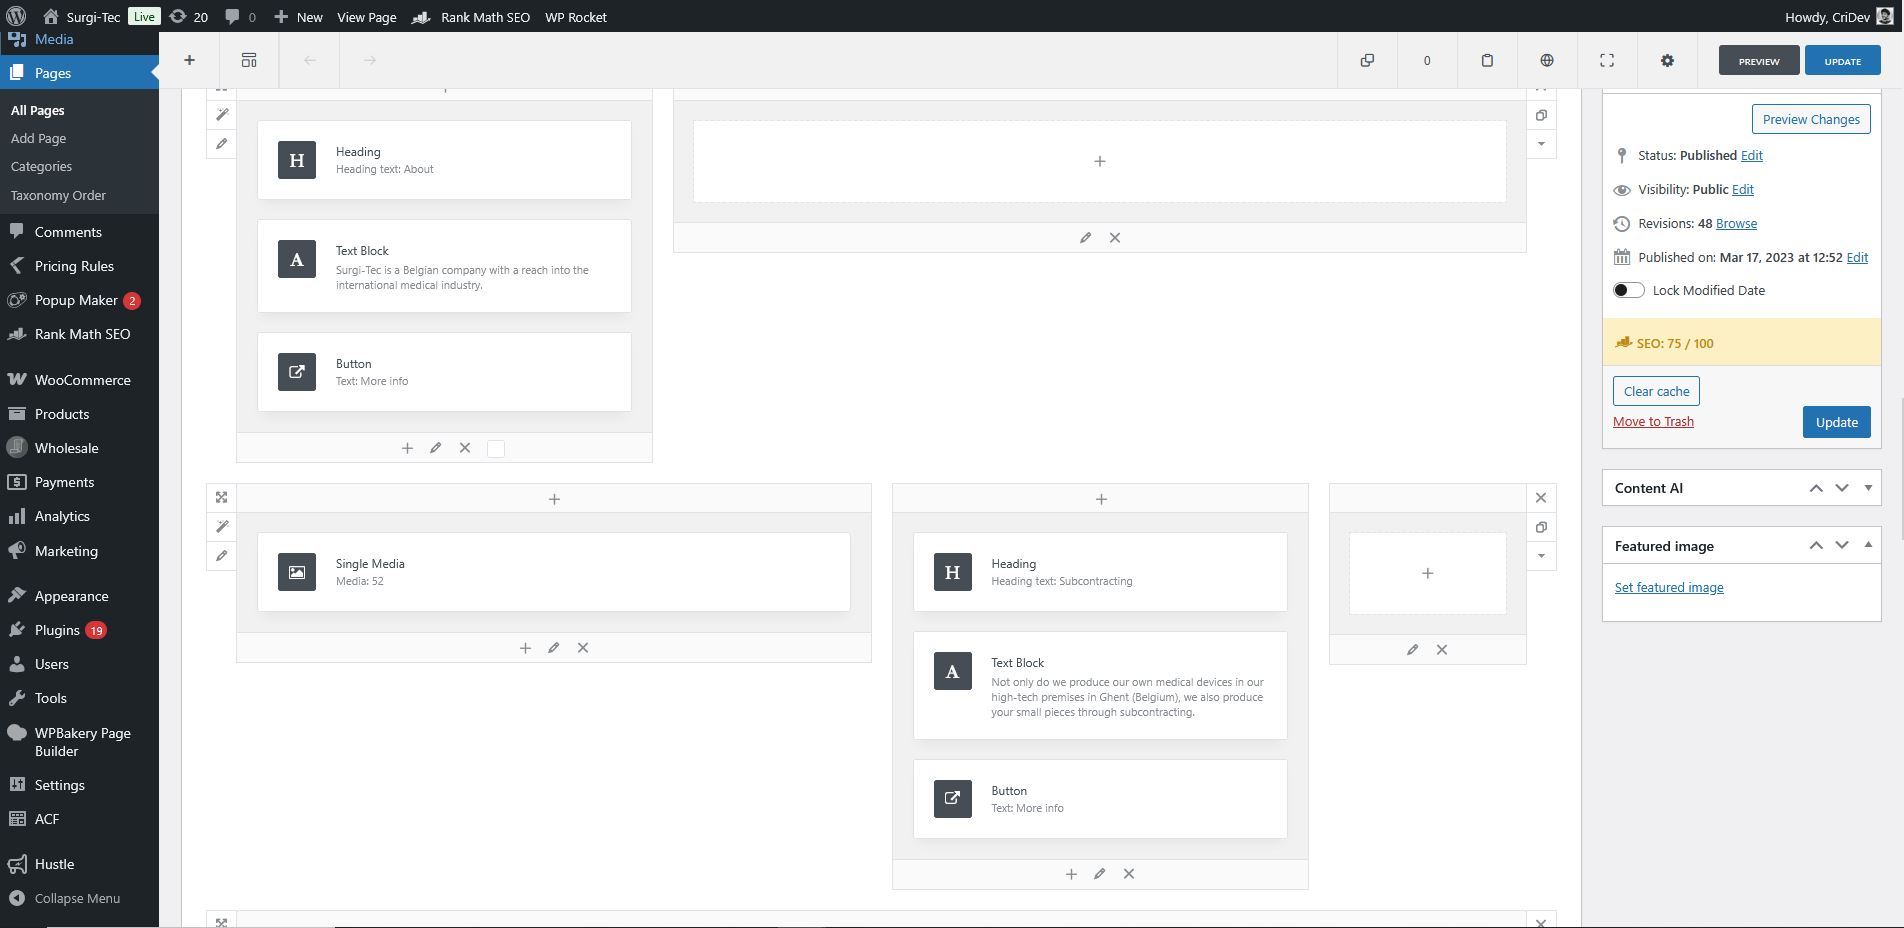1904x928 pixels.
Task: Delete the Subcontracting column with X icon
Action: point(1129,874)
